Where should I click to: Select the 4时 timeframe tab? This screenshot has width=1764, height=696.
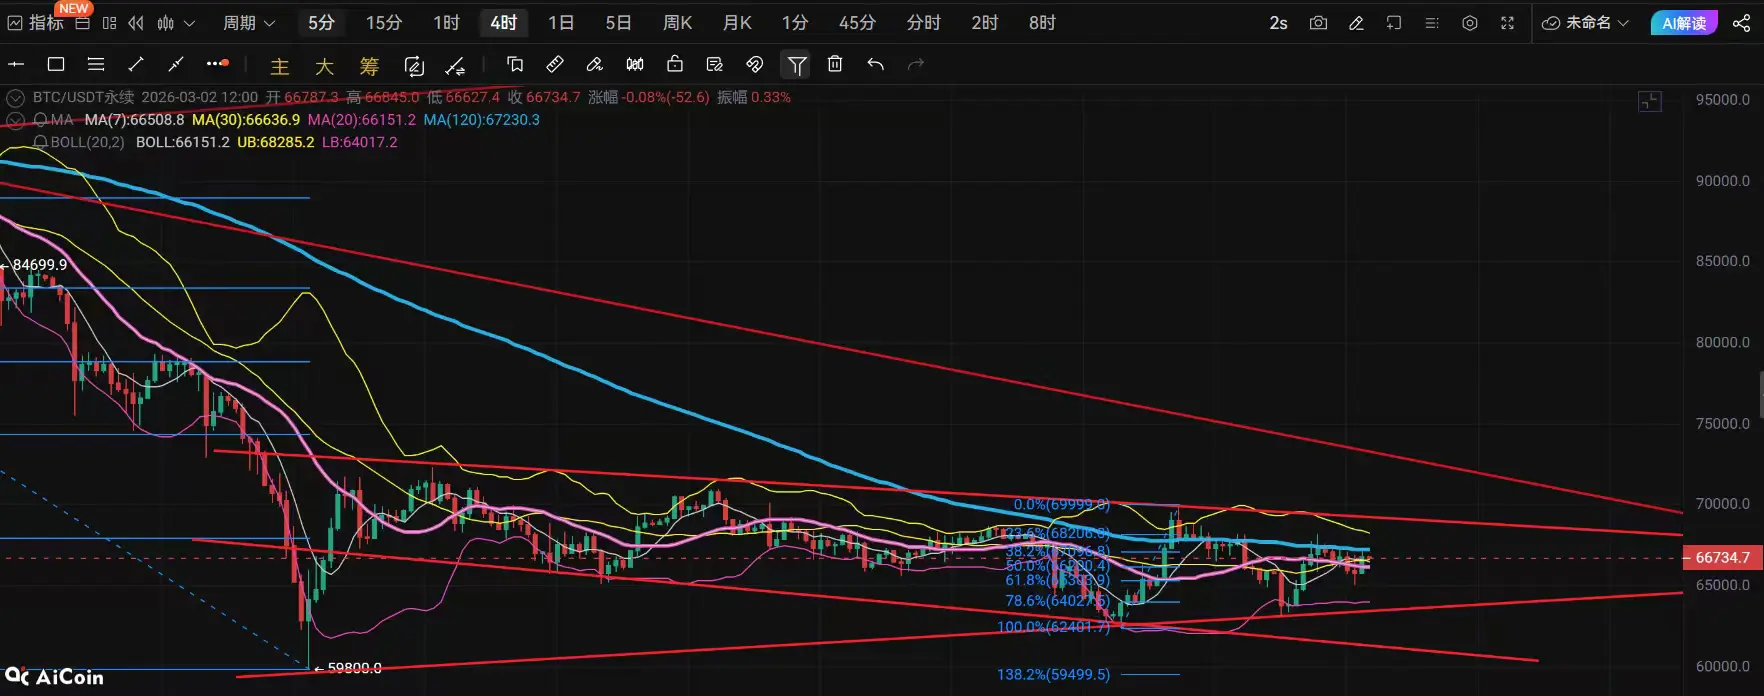pyautogui.click(x=503, y=22)
